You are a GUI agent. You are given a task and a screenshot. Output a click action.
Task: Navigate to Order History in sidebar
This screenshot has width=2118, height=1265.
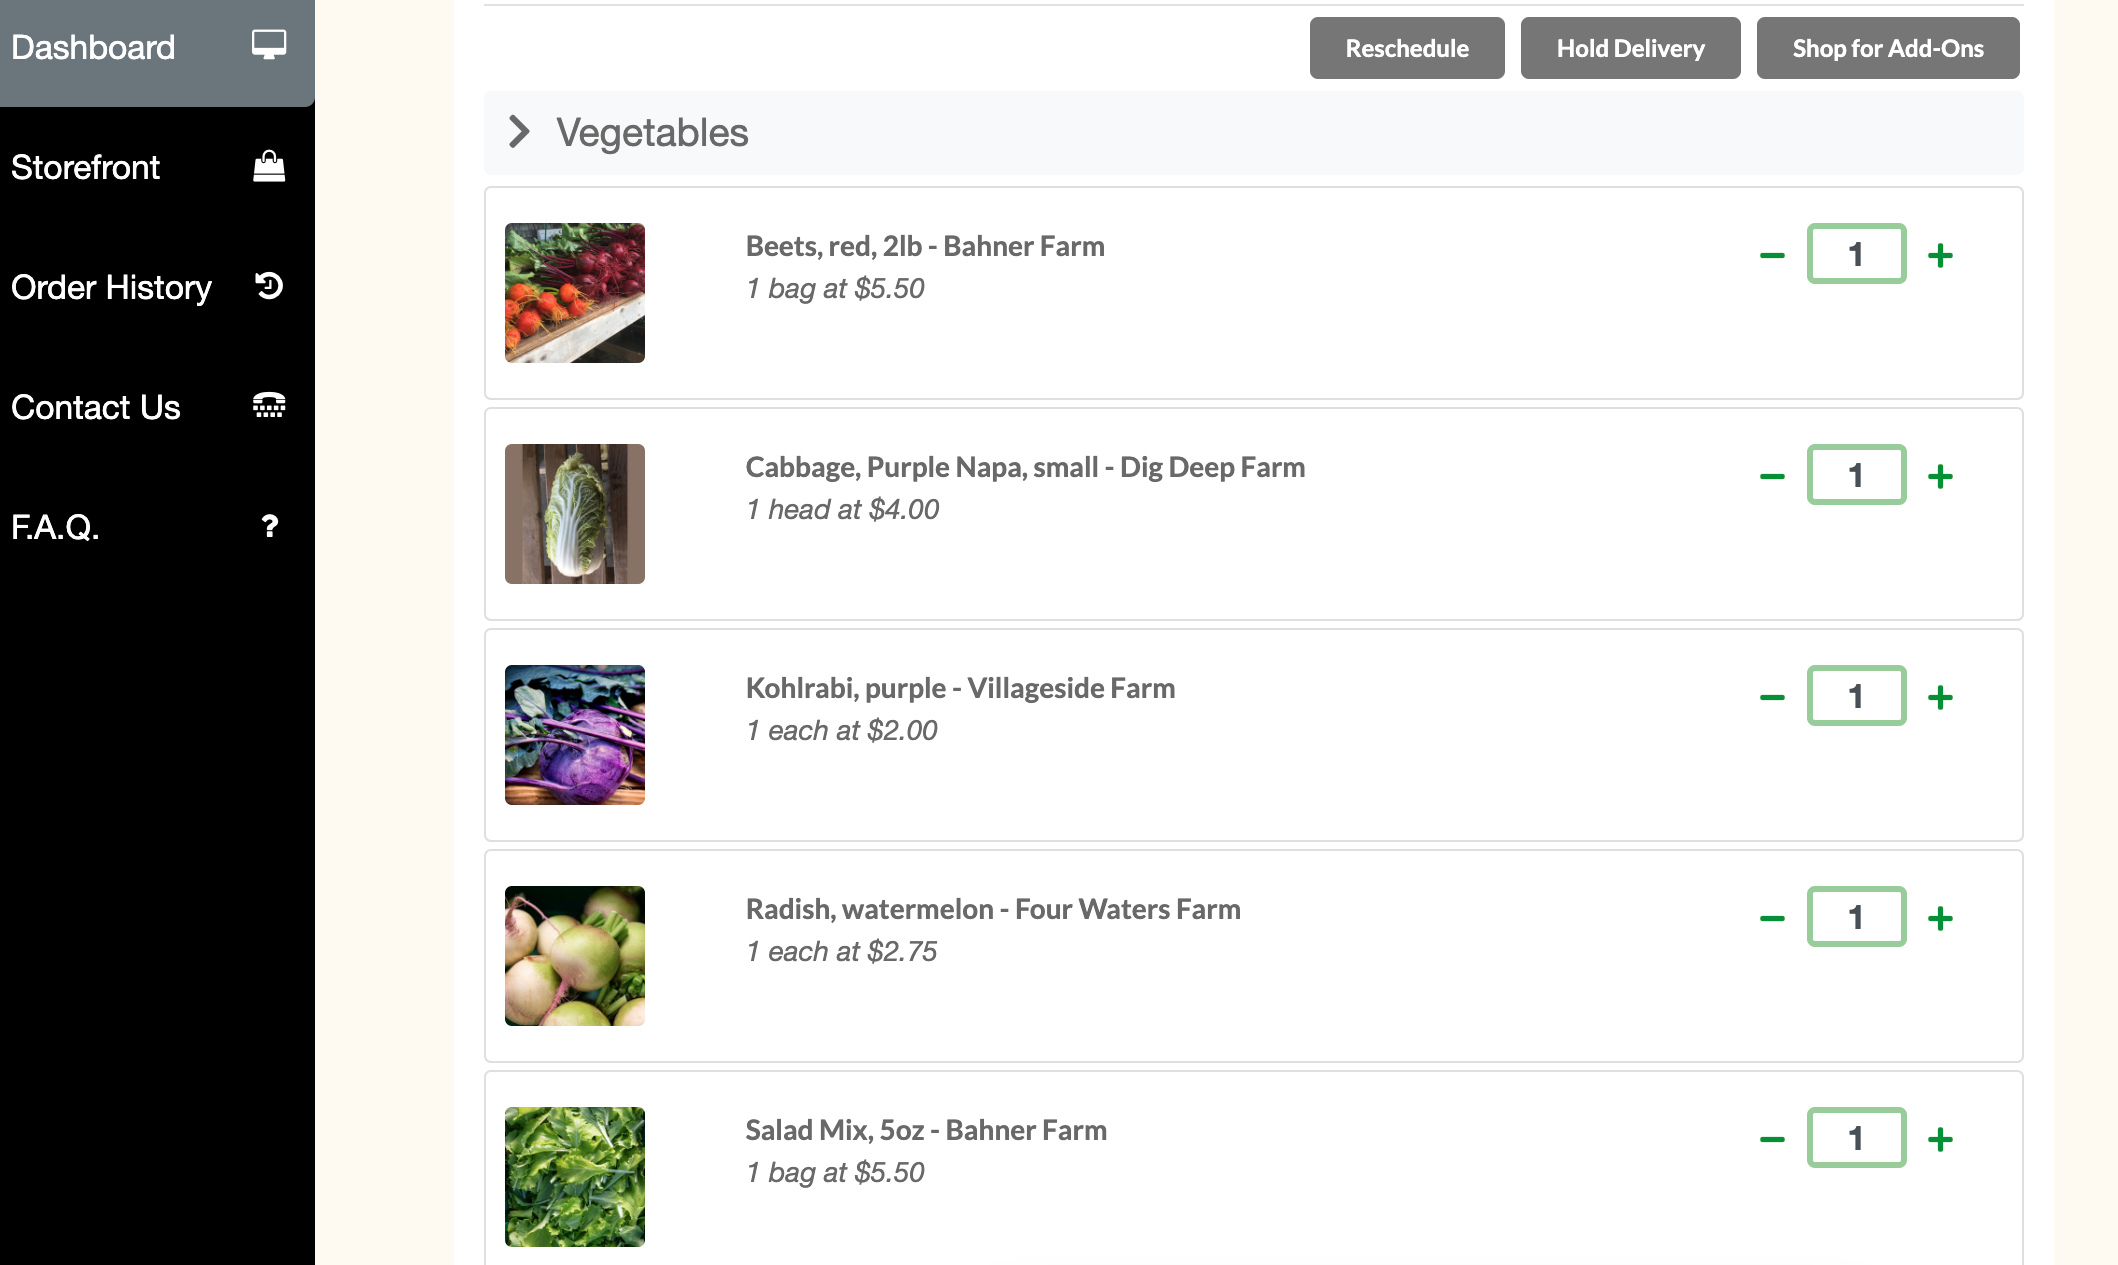pyautogui.click(x=112, y=287)
